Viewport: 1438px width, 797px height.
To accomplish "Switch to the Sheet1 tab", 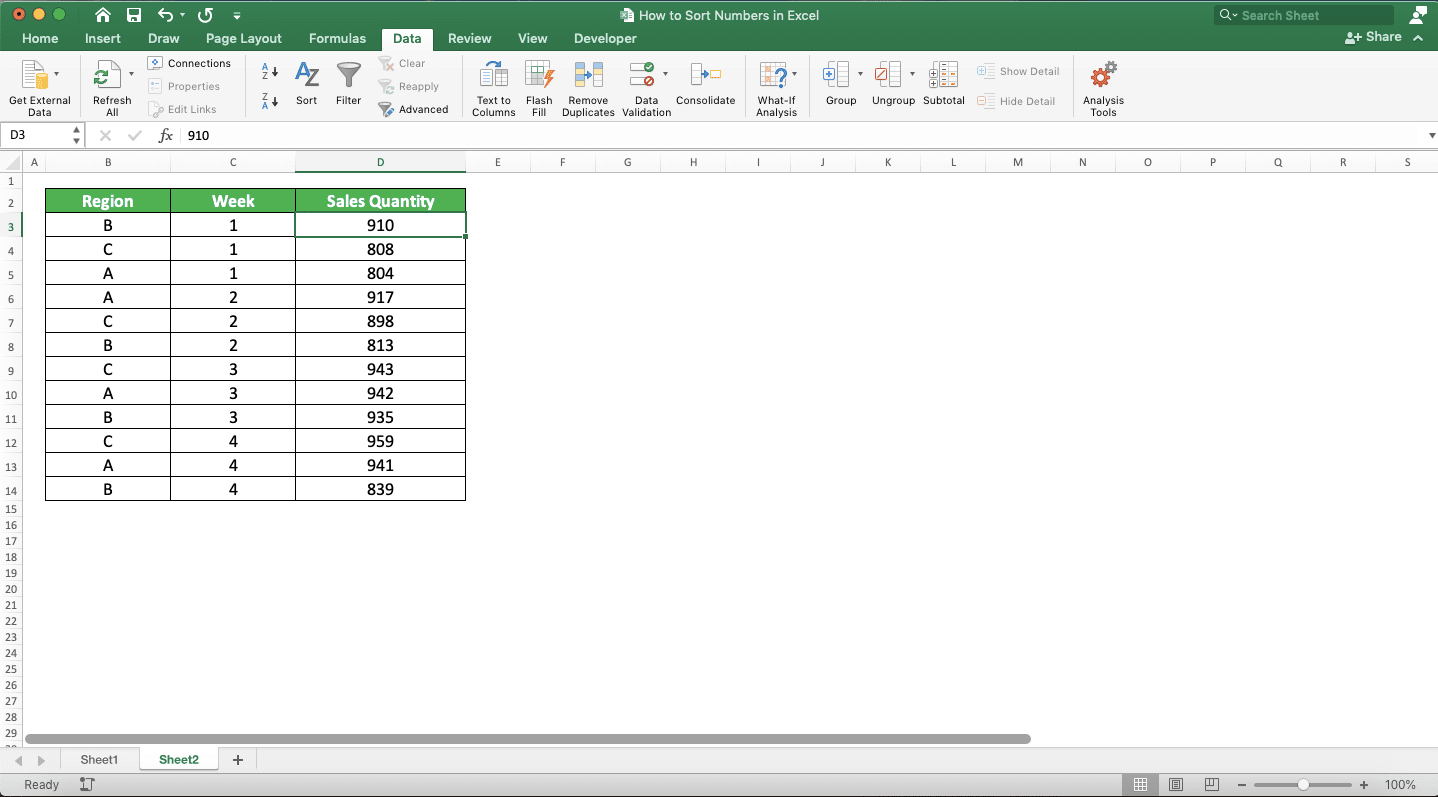I will coord(99,760).
